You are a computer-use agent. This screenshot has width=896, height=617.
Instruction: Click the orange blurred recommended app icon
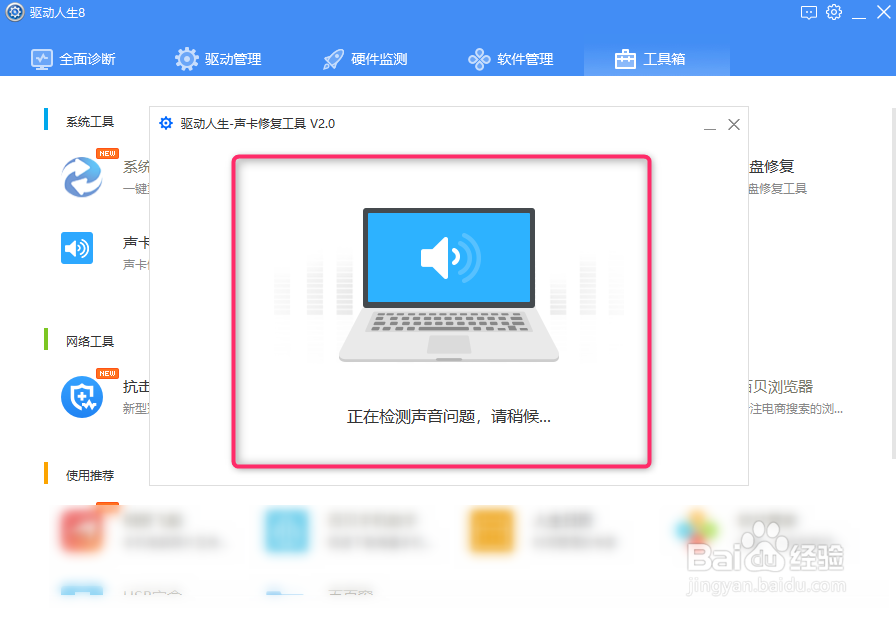[491, 531]
